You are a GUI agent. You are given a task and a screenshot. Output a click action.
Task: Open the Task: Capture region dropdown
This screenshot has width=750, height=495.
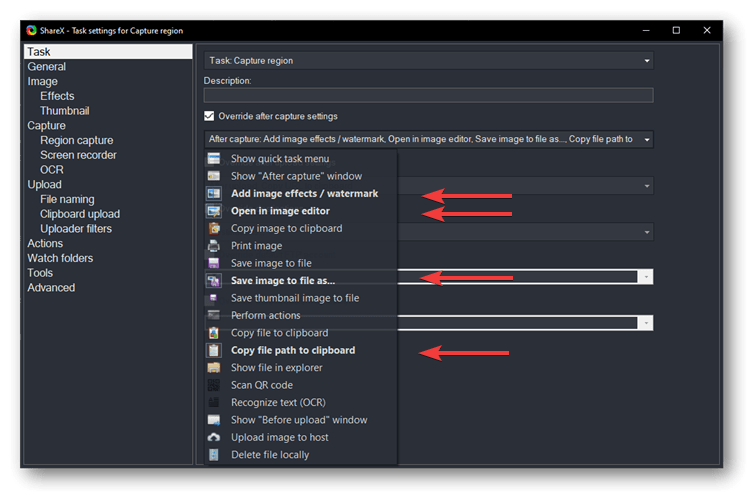click(429, 61)
